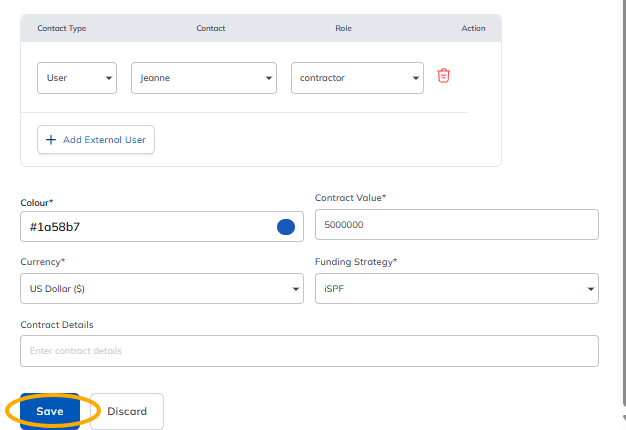Click the plus icon for external user
Image resolution: width=626 pixels, height=430 pixels.
tap(51, 140)
